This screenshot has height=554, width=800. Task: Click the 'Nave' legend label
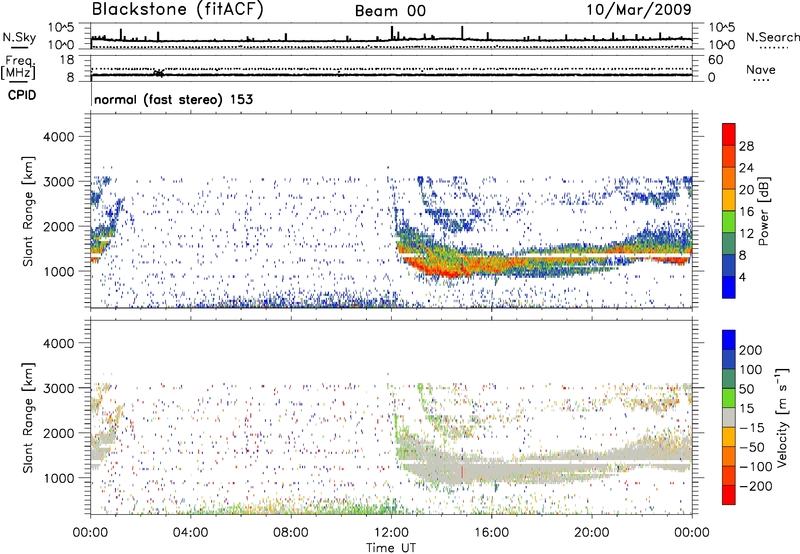[x=761, y=69]
